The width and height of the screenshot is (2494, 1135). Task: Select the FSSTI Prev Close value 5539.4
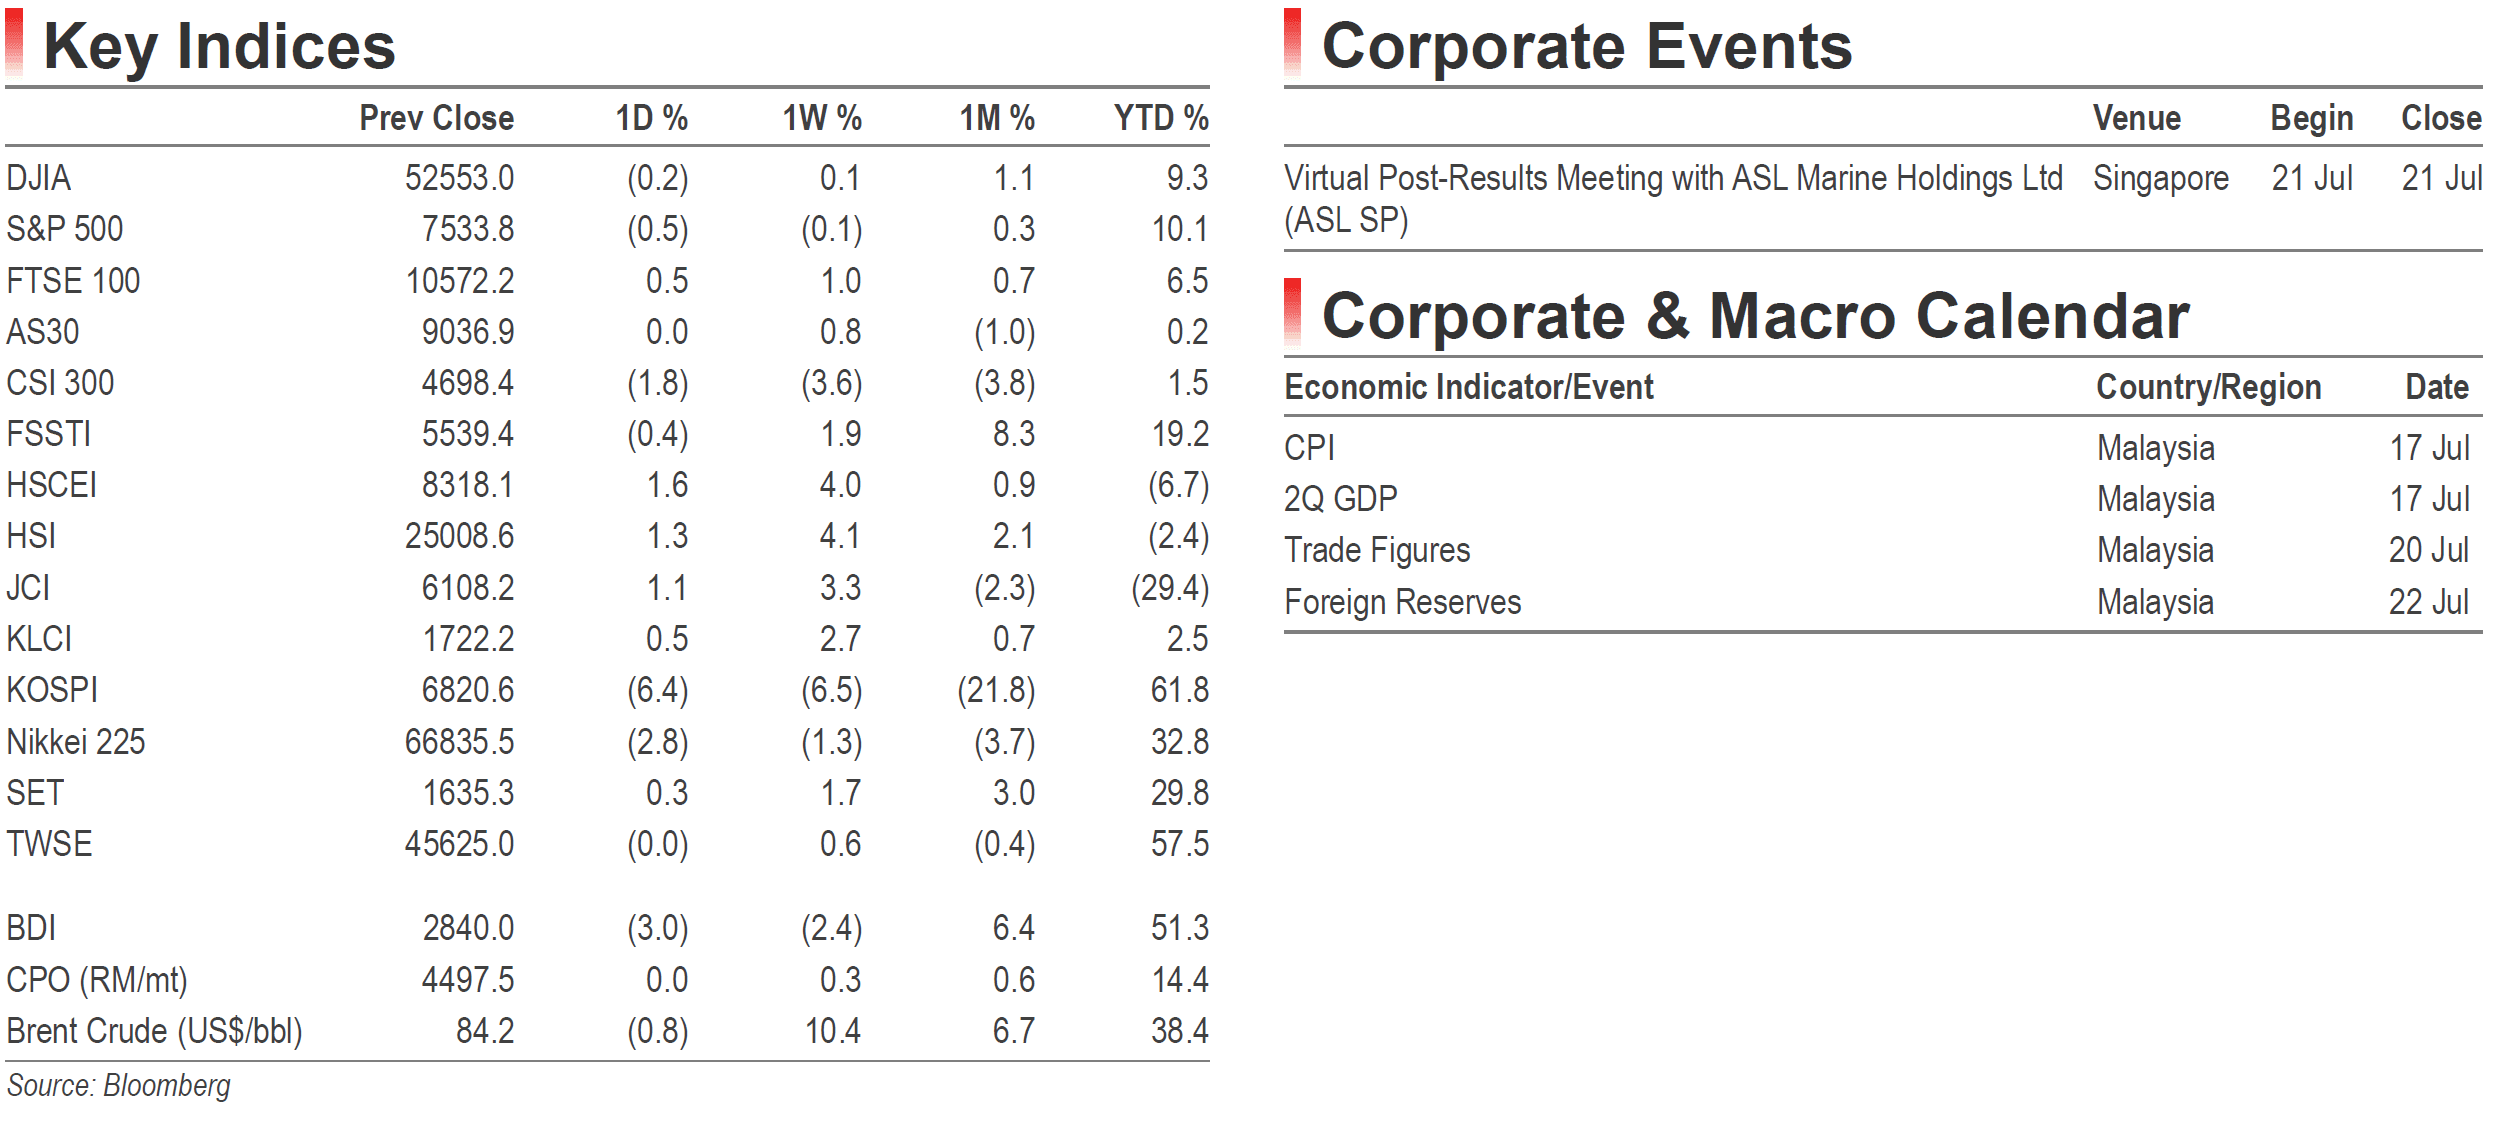(467, 434)
